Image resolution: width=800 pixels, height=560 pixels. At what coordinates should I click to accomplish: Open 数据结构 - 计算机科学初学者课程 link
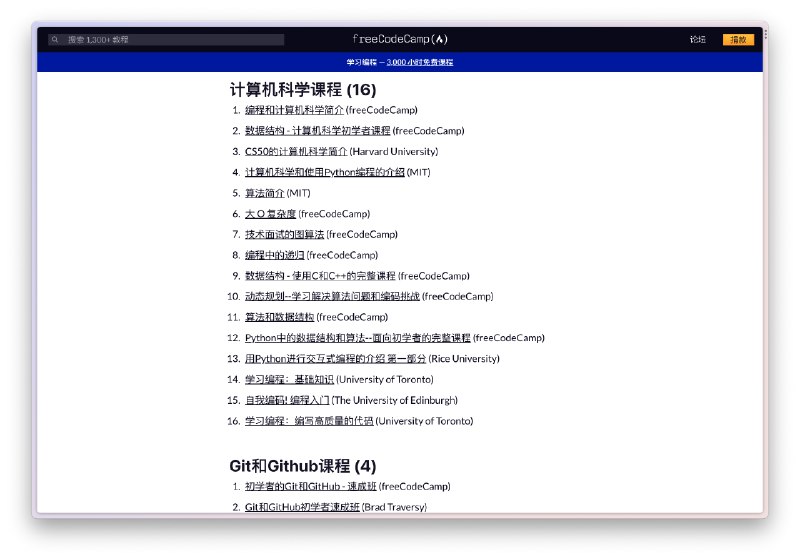317,131
